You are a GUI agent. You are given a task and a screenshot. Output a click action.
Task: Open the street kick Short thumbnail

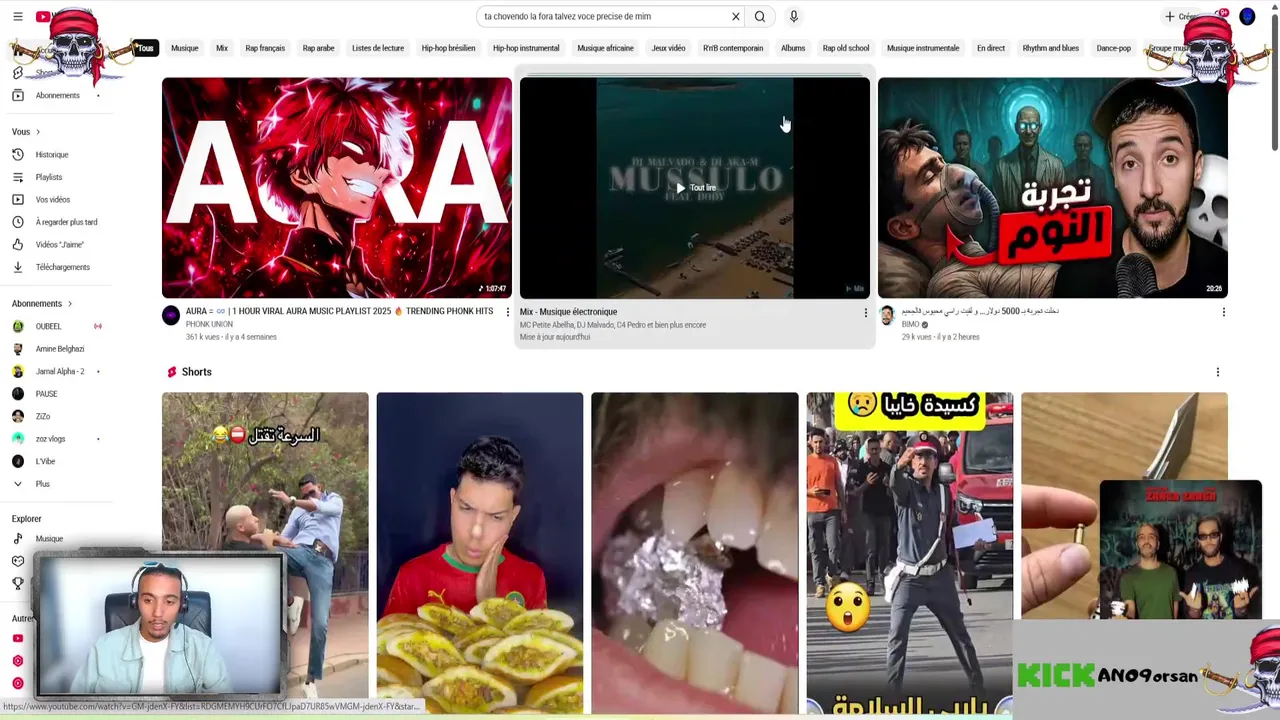tap(265, 552)
